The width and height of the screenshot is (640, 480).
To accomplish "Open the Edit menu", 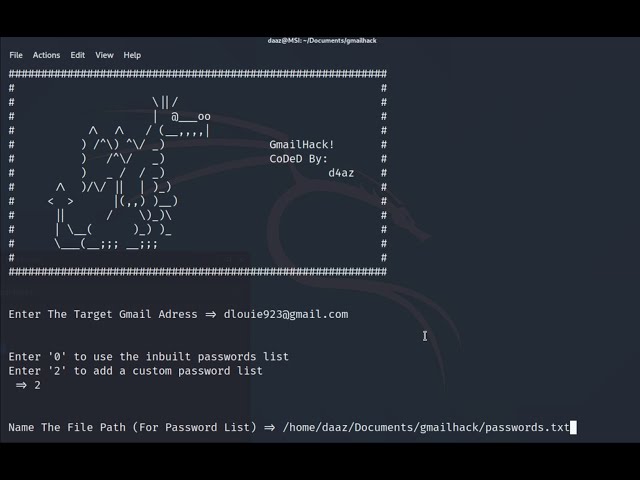I will click(78, 55).
